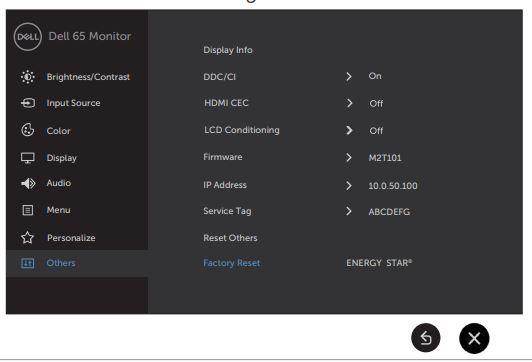Select the Audio speaker icon
532x362 pixels.
(x=28, y=183)
